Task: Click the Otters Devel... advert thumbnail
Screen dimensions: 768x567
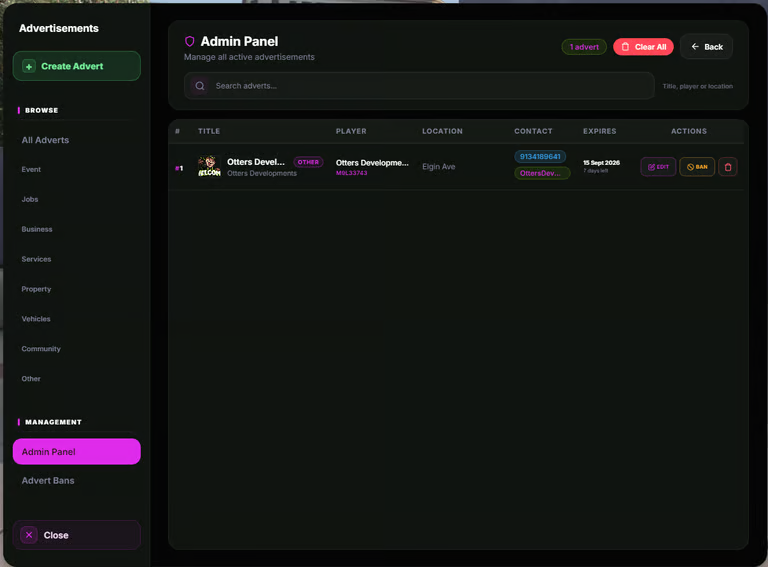Action: [x=209, y=166]
